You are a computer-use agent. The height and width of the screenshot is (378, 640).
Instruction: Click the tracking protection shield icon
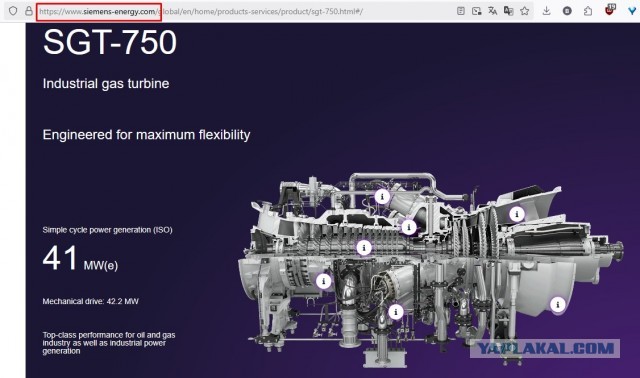pyautogui.click(x=13, y=11)
